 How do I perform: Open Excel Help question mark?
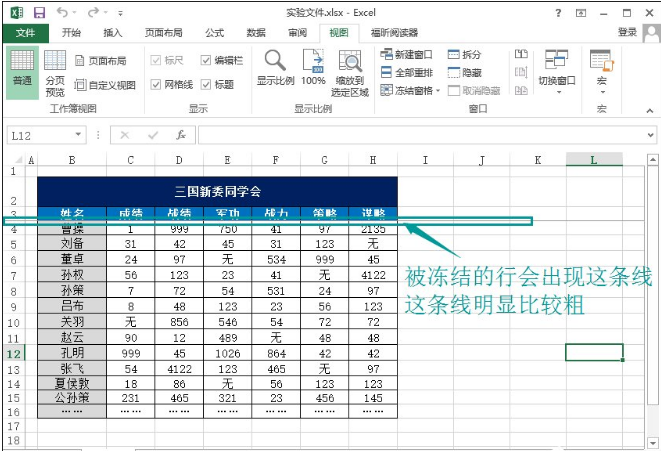[558, 13]
